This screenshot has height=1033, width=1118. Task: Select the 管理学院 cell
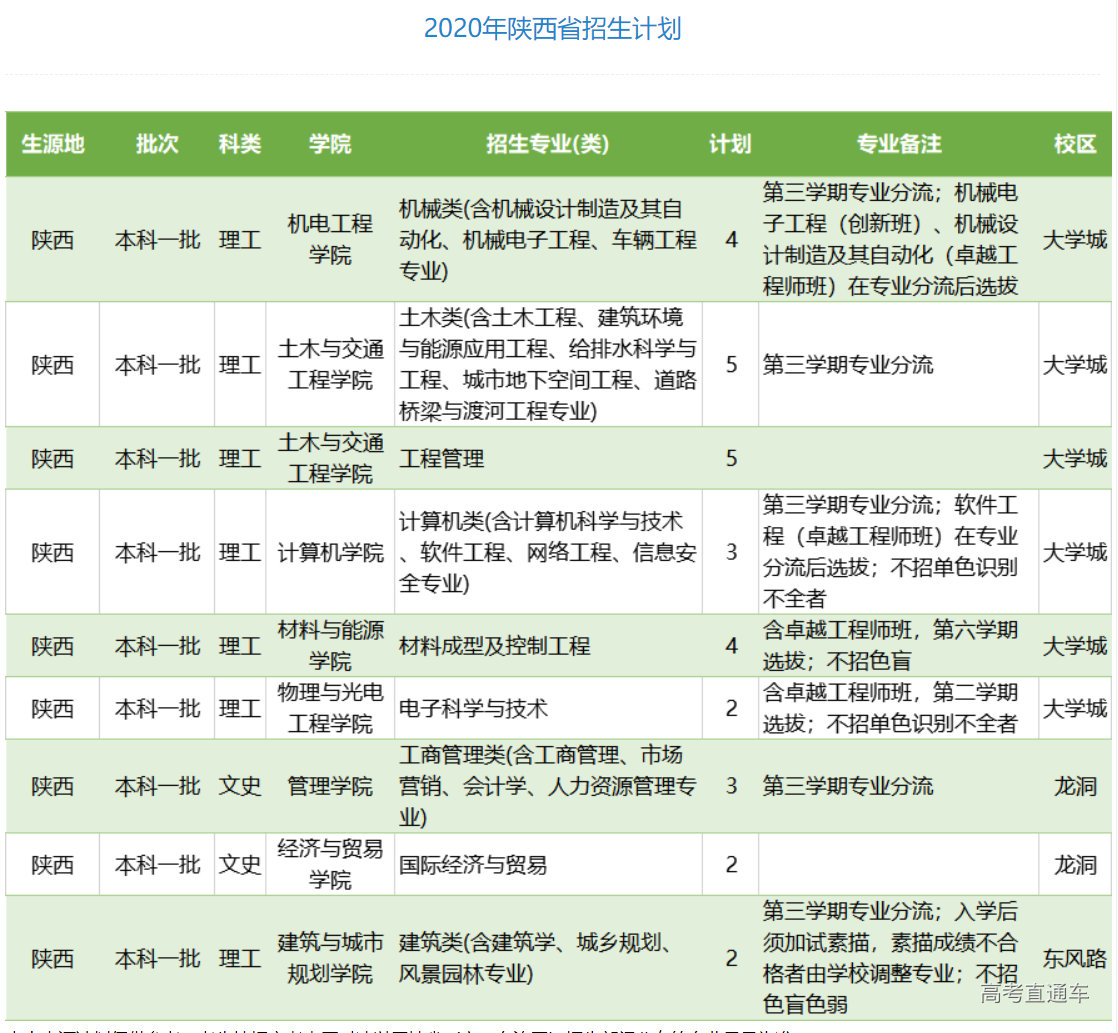pyautogui.click(x=330, y=786)
